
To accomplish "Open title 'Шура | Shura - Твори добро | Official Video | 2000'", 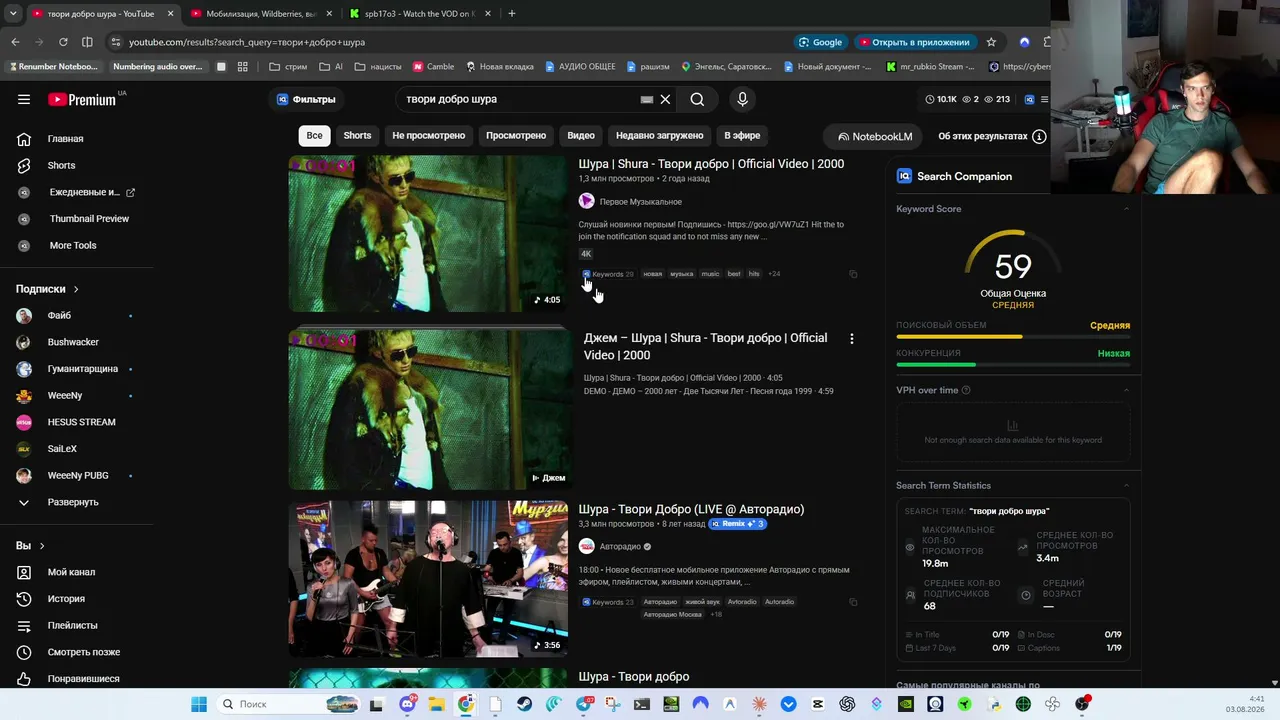I will pyautogui.click(x=711, y=164).
